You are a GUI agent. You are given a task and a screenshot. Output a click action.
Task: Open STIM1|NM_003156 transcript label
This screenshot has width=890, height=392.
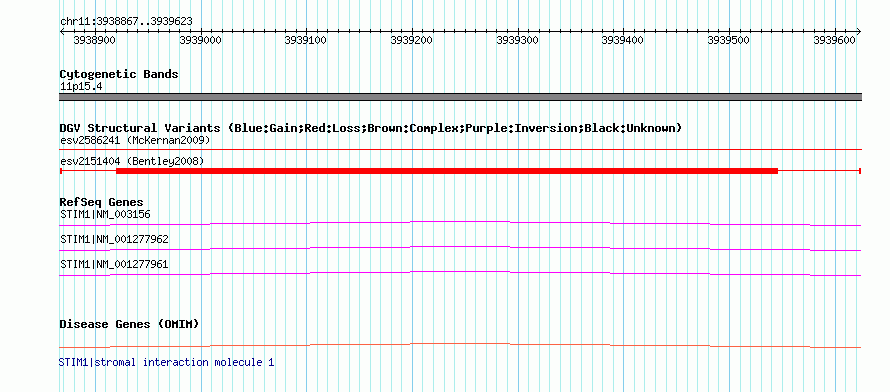point(105,214)
